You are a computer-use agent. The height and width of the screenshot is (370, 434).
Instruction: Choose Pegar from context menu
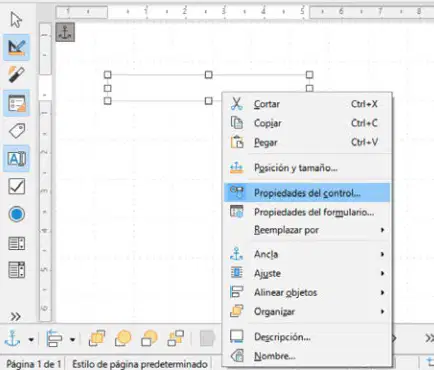tap(307, 142)
